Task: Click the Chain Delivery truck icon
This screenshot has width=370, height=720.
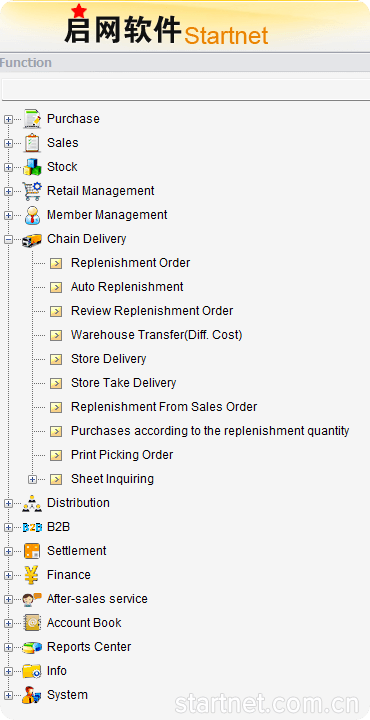Action: (32, 239)
